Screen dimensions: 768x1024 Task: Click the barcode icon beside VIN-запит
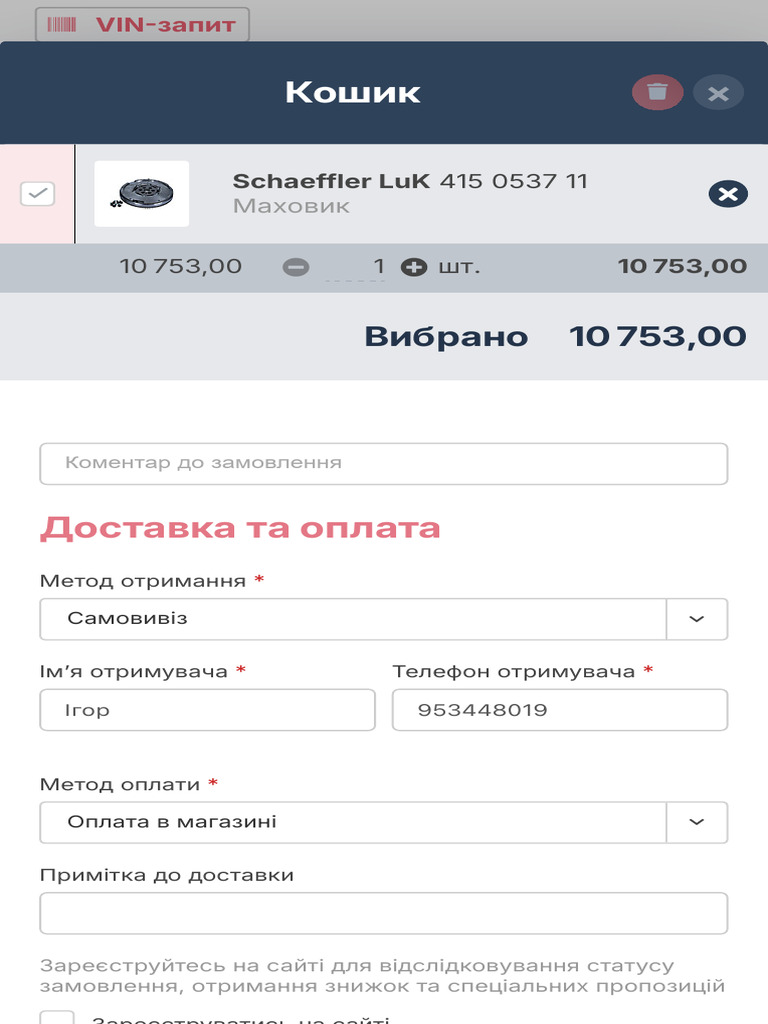click(62, 25)
